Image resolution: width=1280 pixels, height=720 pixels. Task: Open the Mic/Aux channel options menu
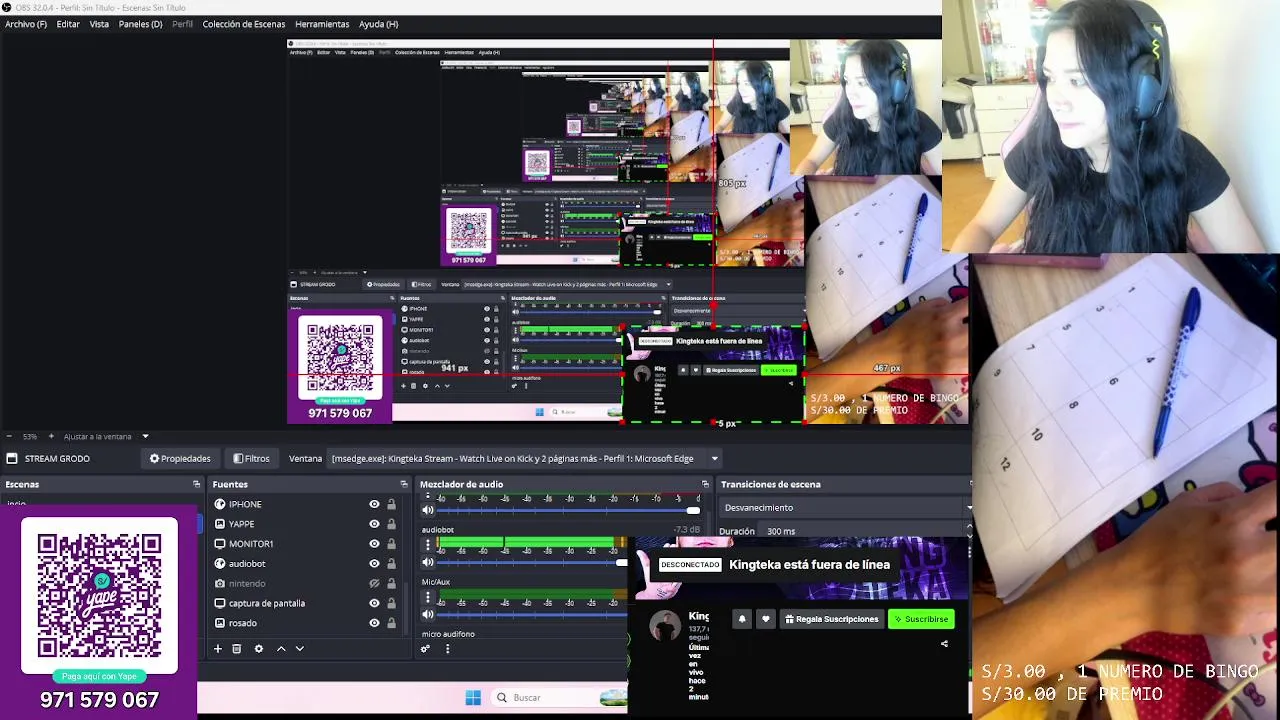pyautogui.click(x=428, y=597)
